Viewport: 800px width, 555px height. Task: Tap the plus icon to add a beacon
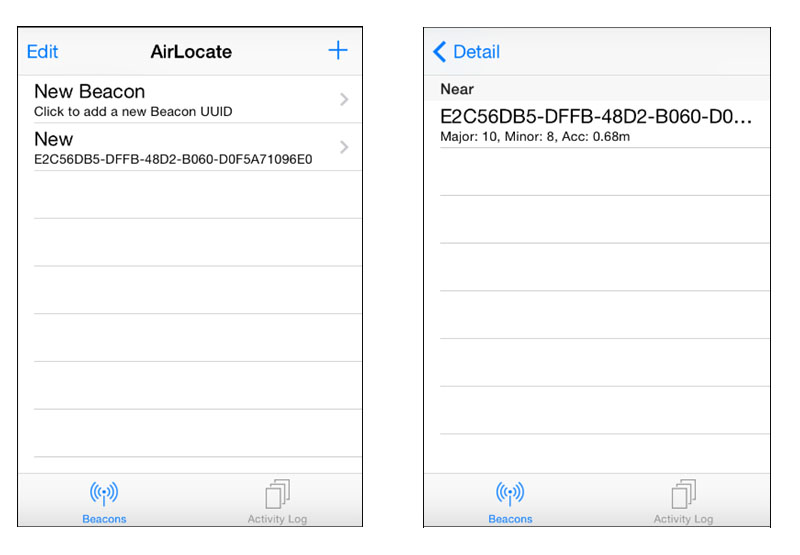[x=338, y=51]
